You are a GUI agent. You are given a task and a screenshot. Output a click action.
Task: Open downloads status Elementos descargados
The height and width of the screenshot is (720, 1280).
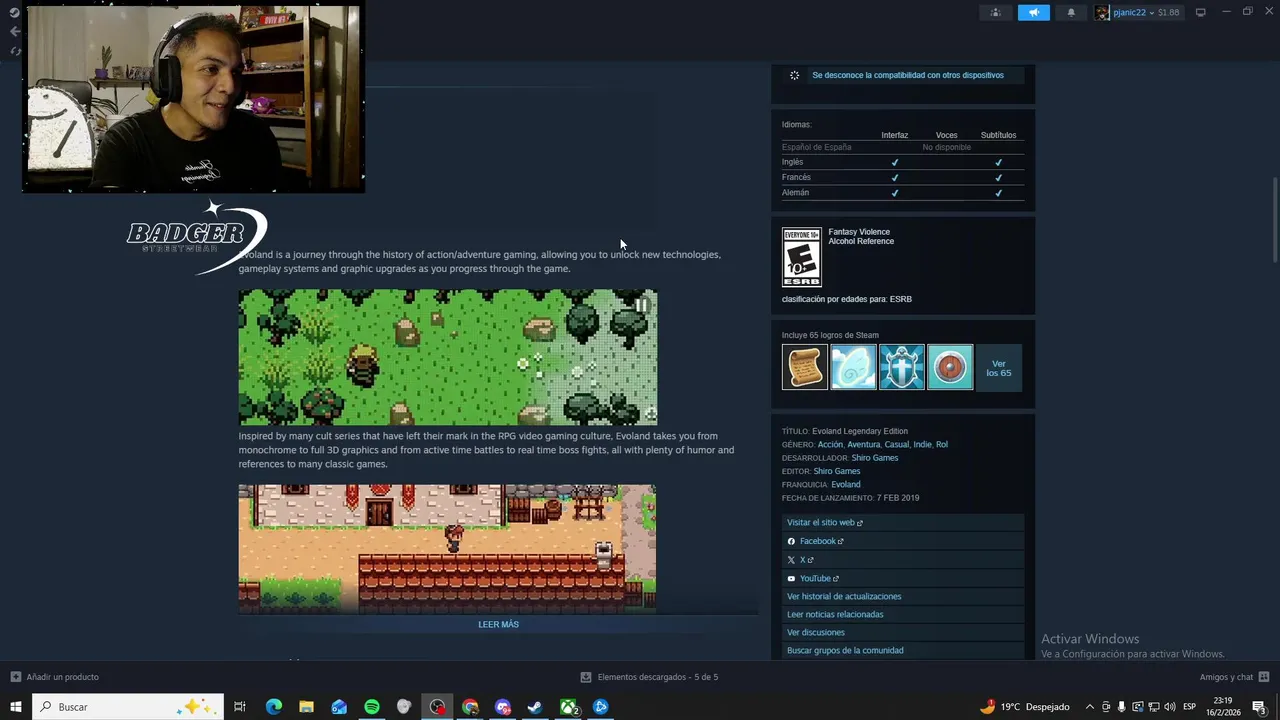tap(649, 677)
